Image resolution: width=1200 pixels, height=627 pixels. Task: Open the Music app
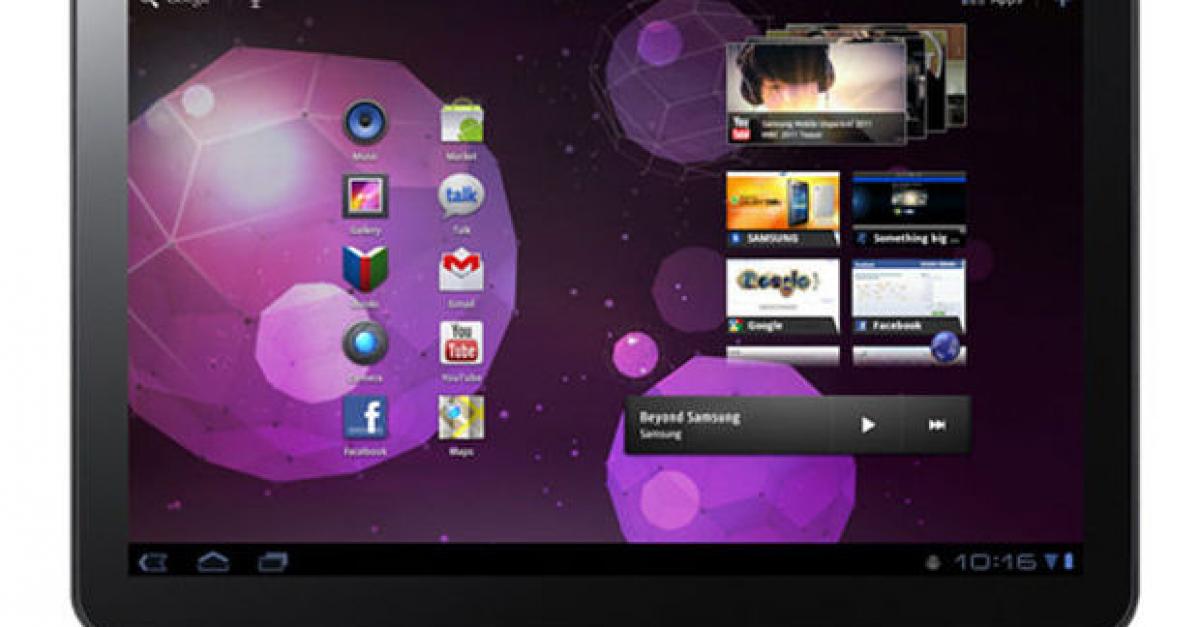[x=365, y=123]
